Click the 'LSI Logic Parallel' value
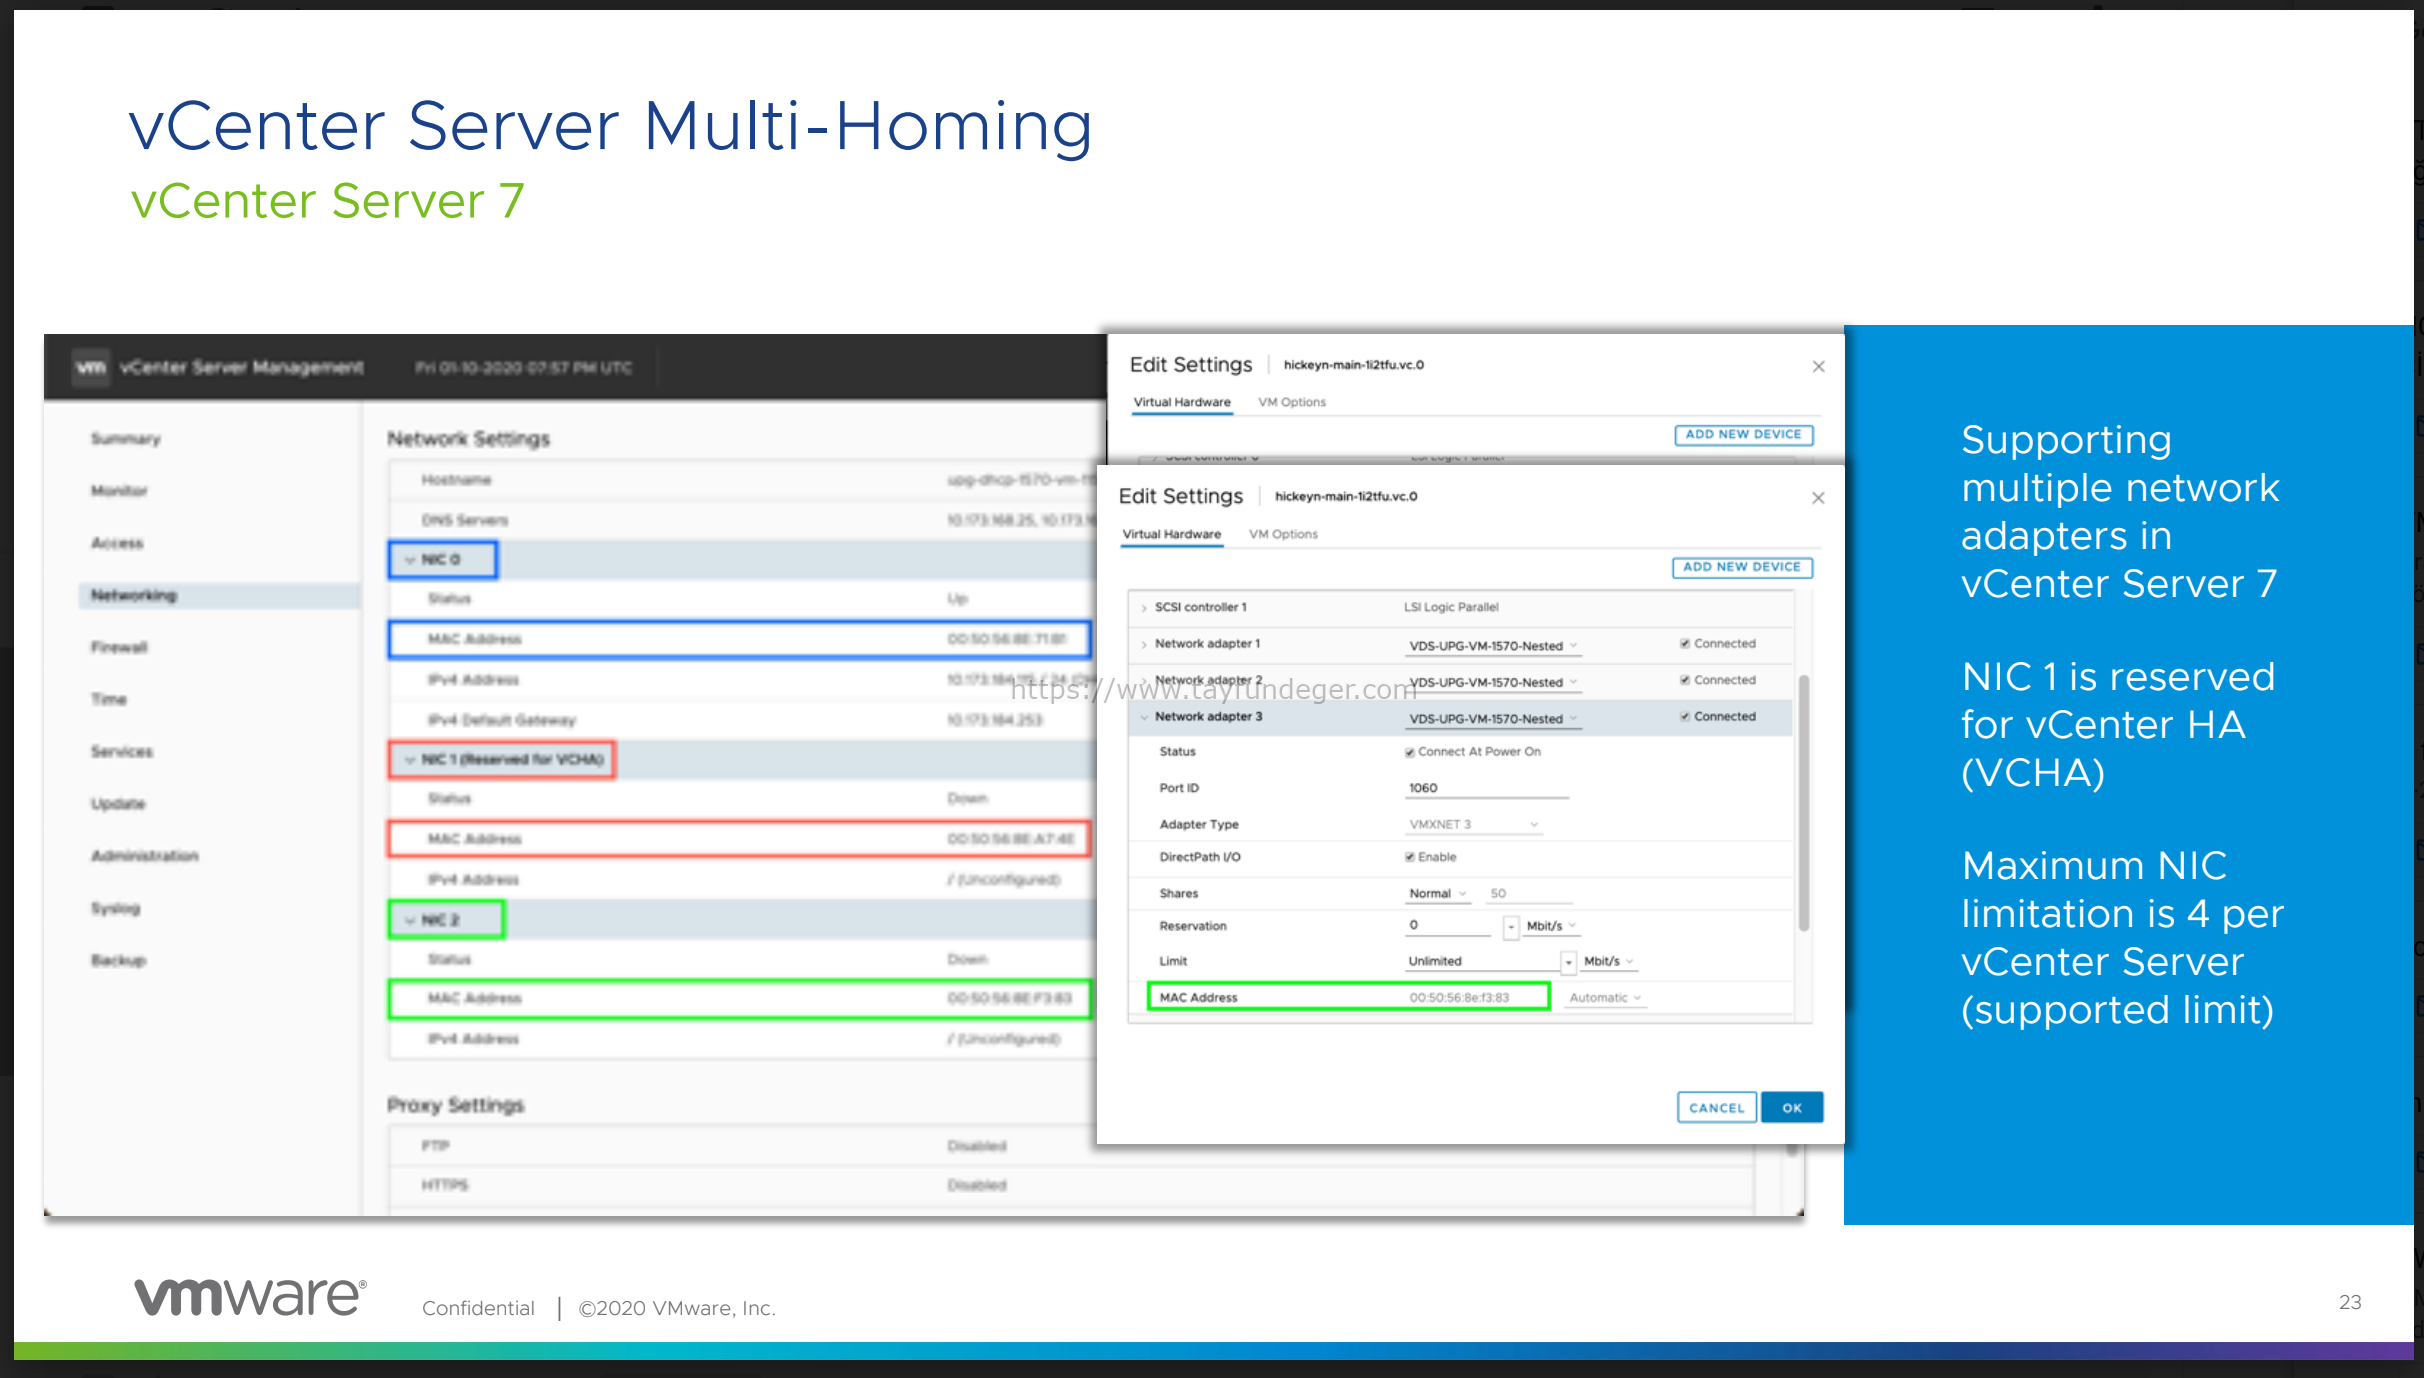 tap(1451, 608)
